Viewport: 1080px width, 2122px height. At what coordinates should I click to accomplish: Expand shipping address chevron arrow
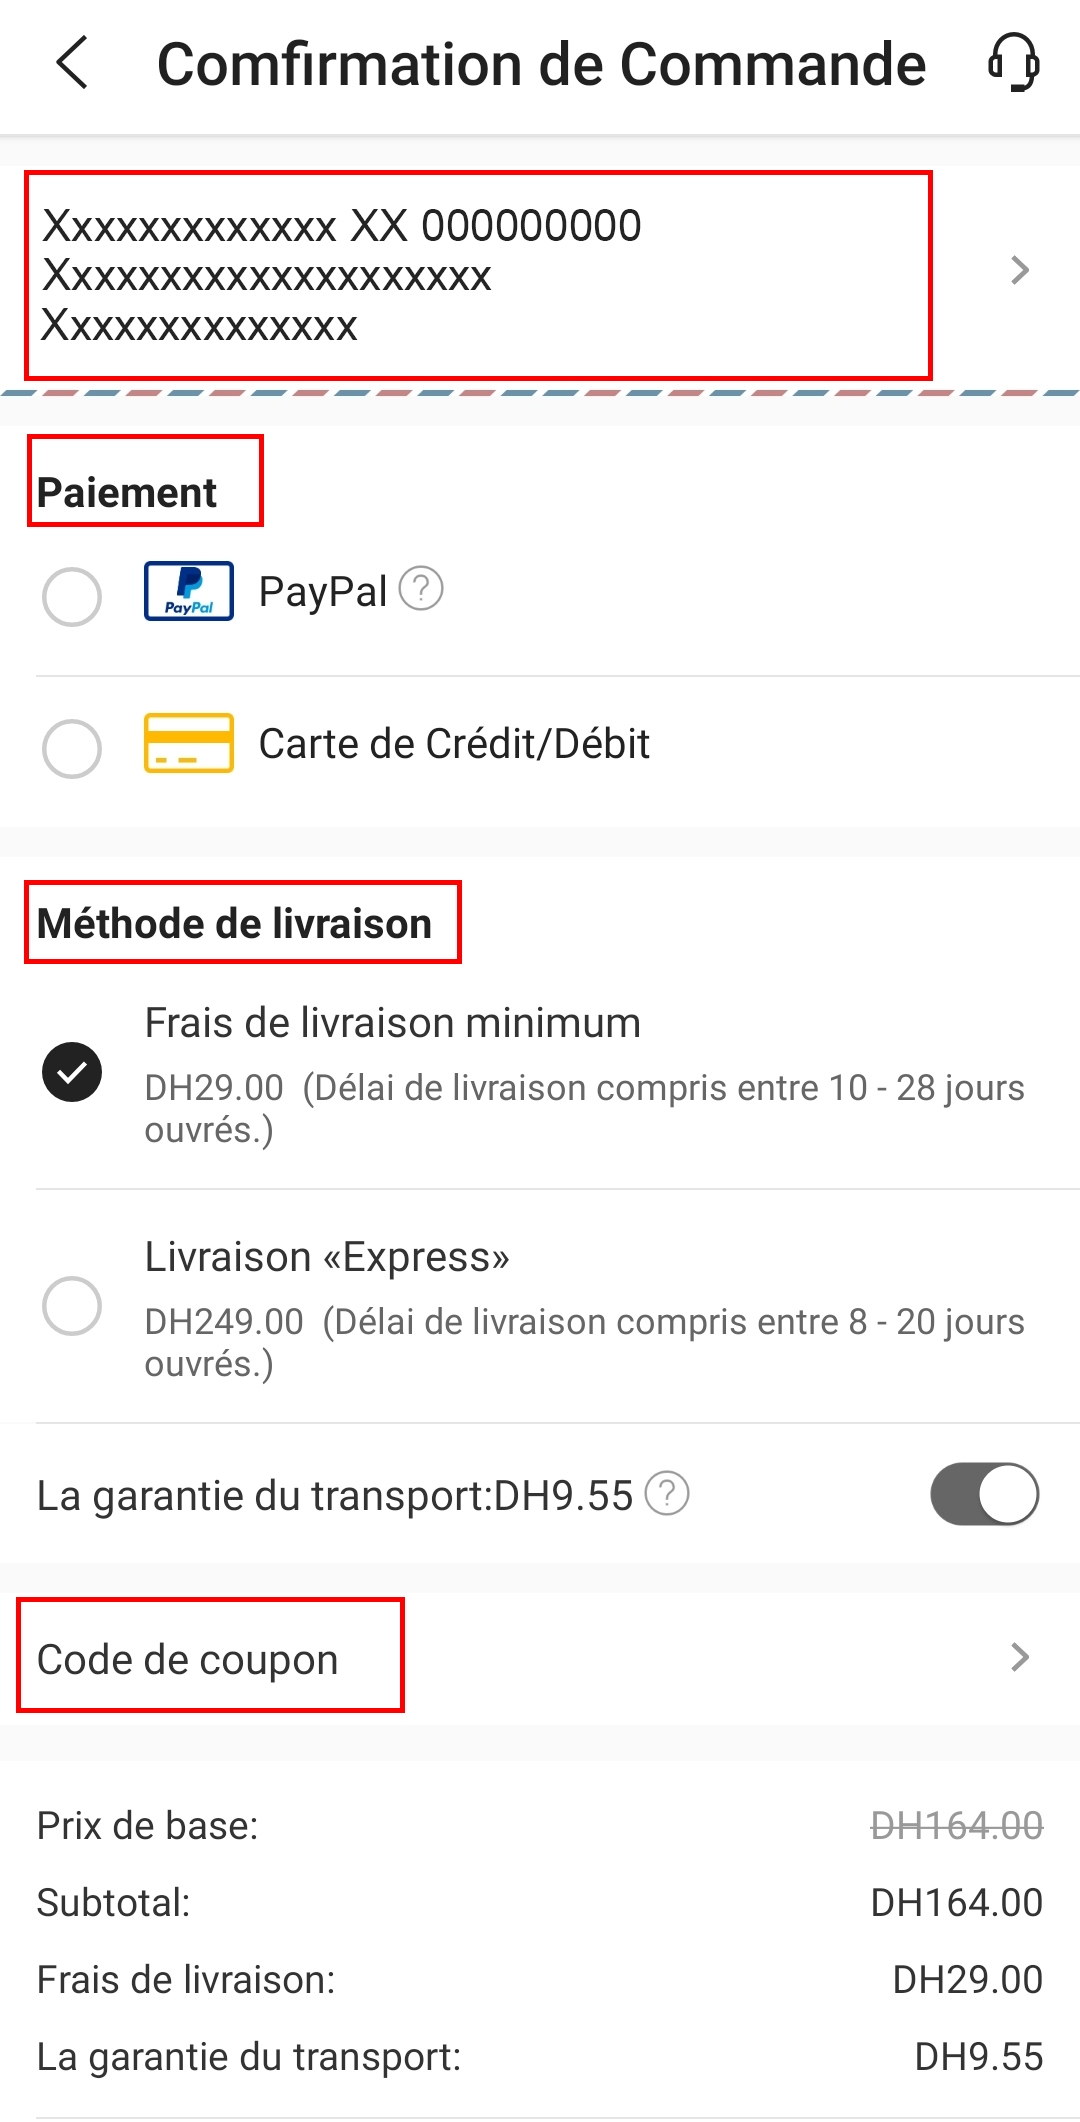tap(1019, 271)
